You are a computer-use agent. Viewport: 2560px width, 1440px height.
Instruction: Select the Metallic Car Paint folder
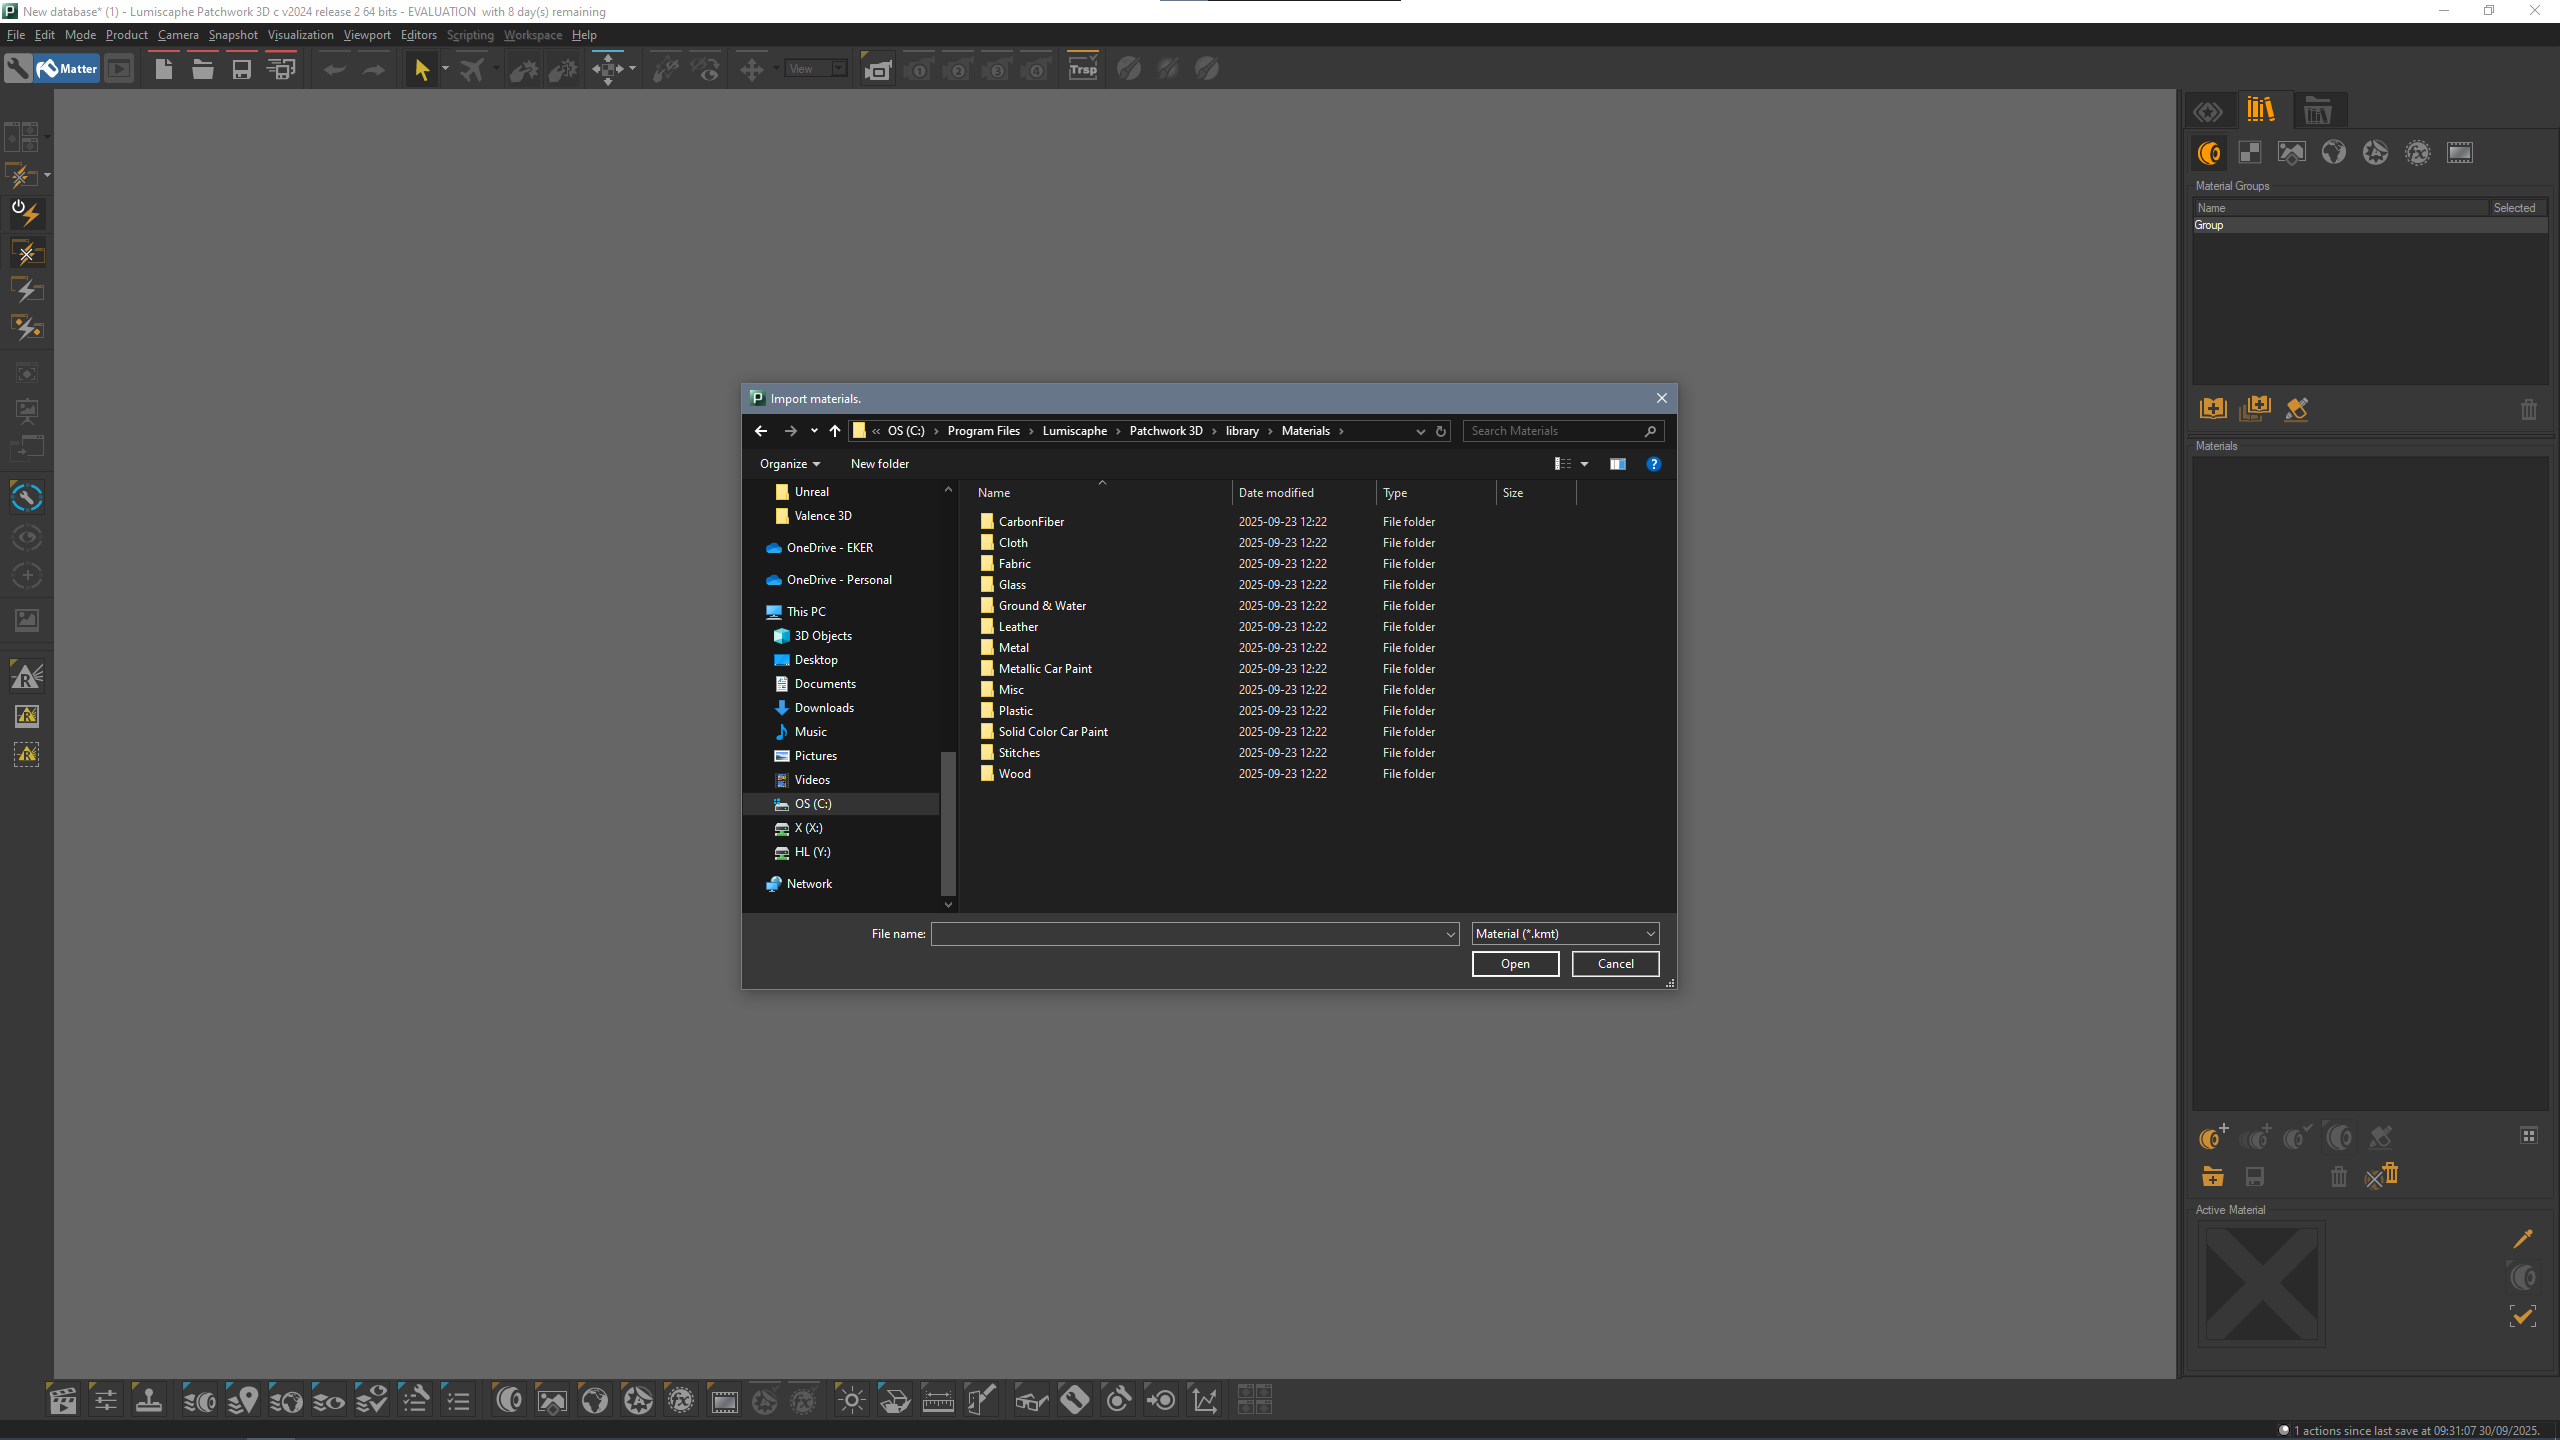[x=1044, y=669]
